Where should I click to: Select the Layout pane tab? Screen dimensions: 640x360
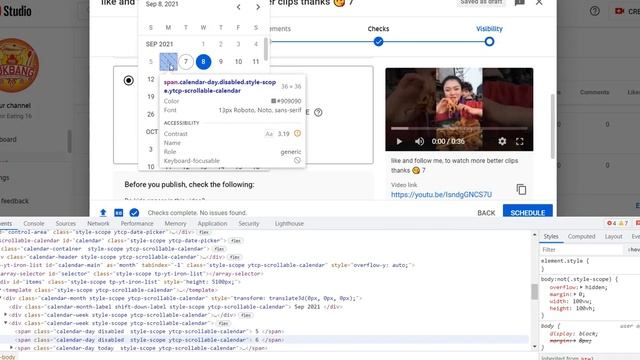point(613,237)
